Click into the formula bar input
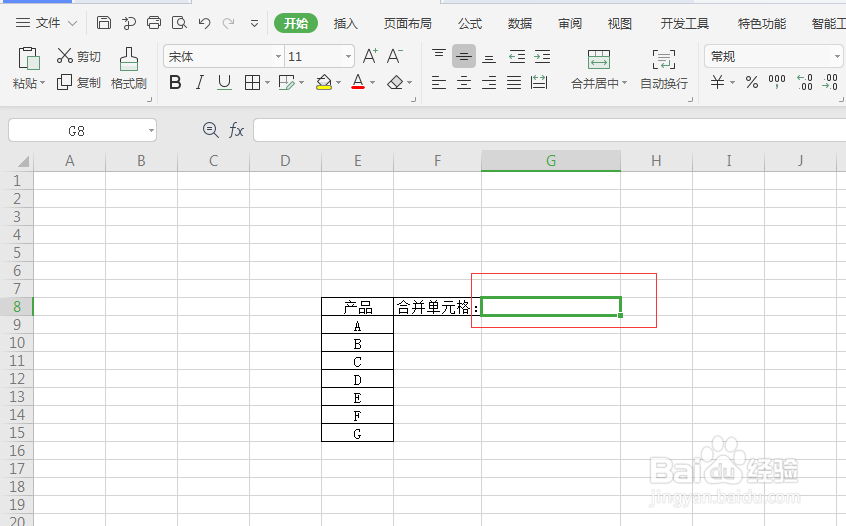Viewport: 846px width, 526px height. [x=549, y=131]
